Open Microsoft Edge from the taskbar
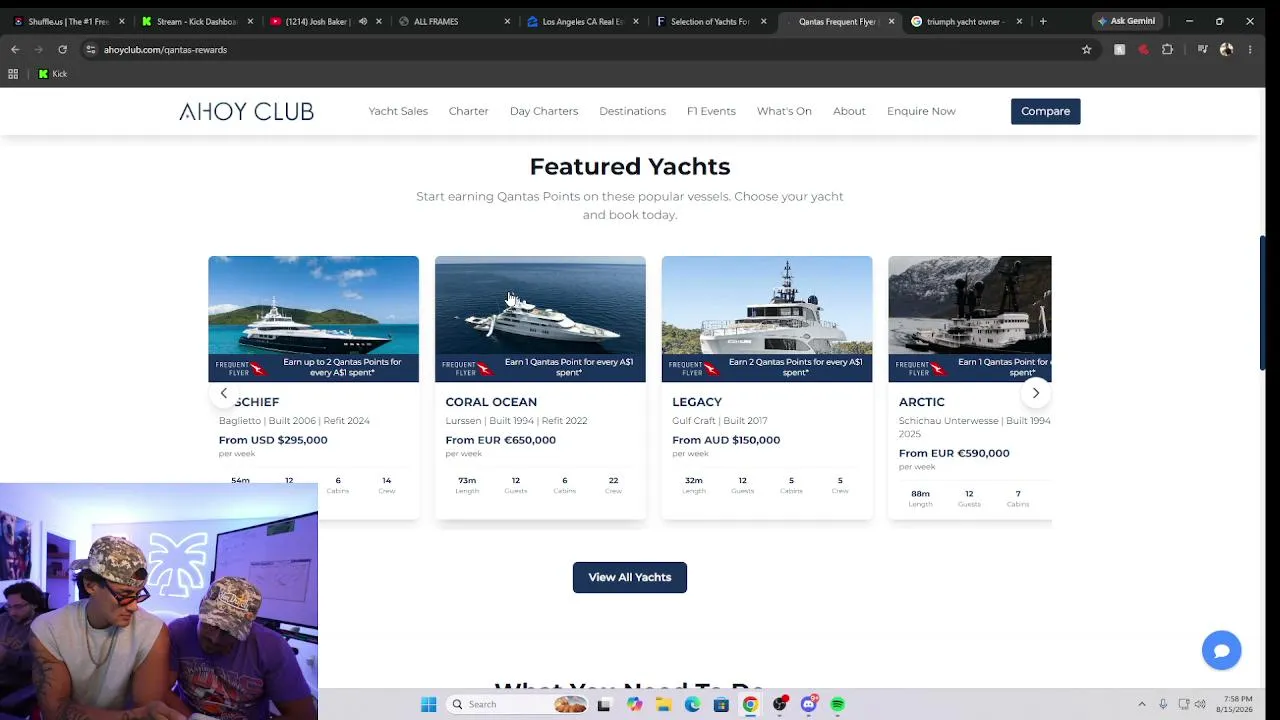The image size is (1280, 720). [692, 705]
